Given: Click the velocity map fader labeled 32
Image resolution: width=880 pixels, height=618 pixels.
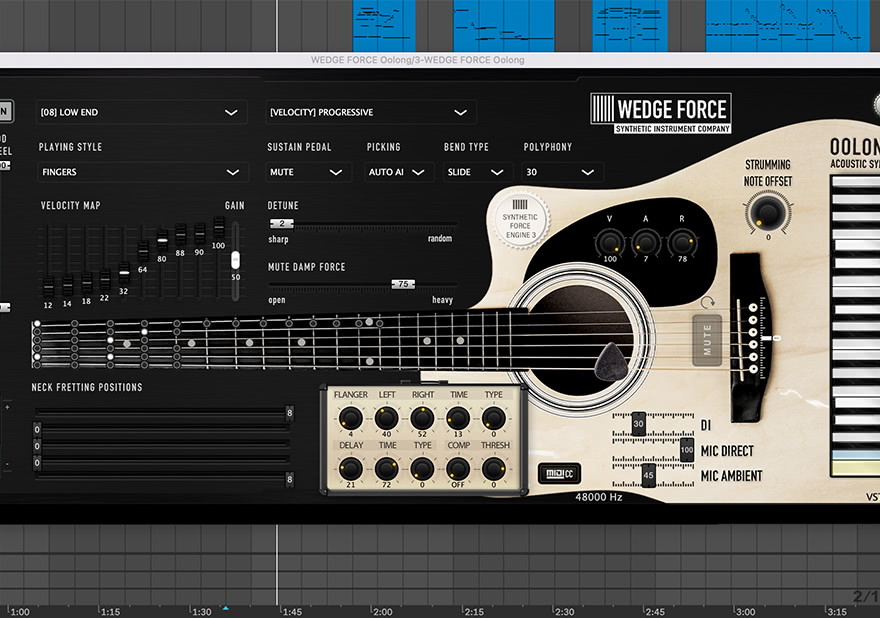Looking at the screenshot, I should 124,273.
